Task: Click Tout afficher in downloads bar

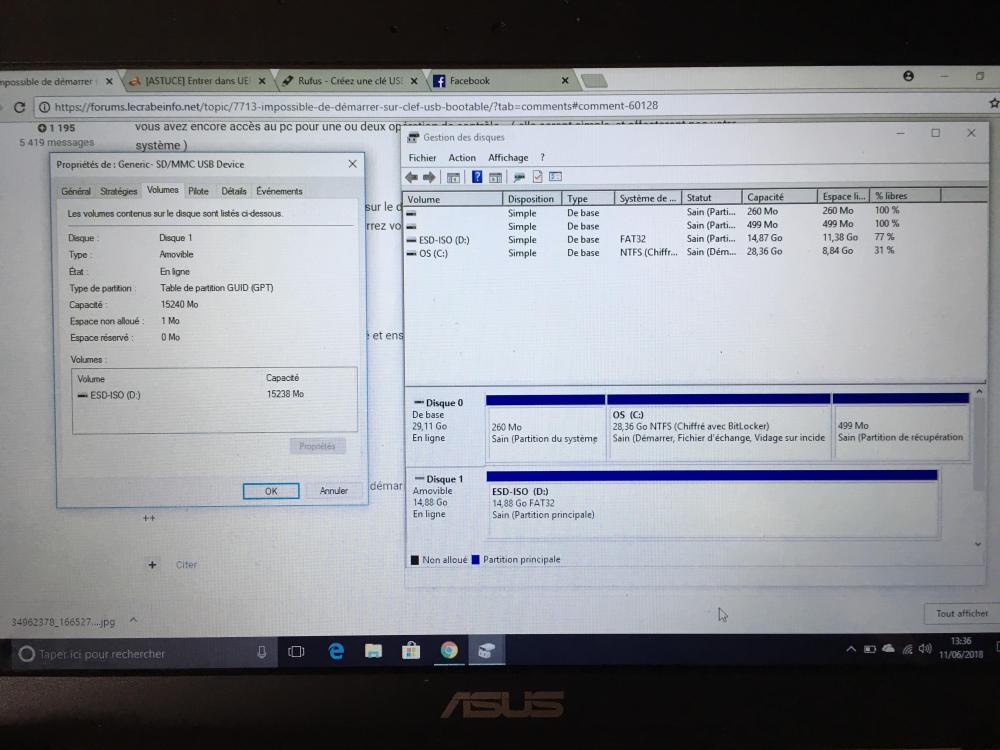Action: 961,614
